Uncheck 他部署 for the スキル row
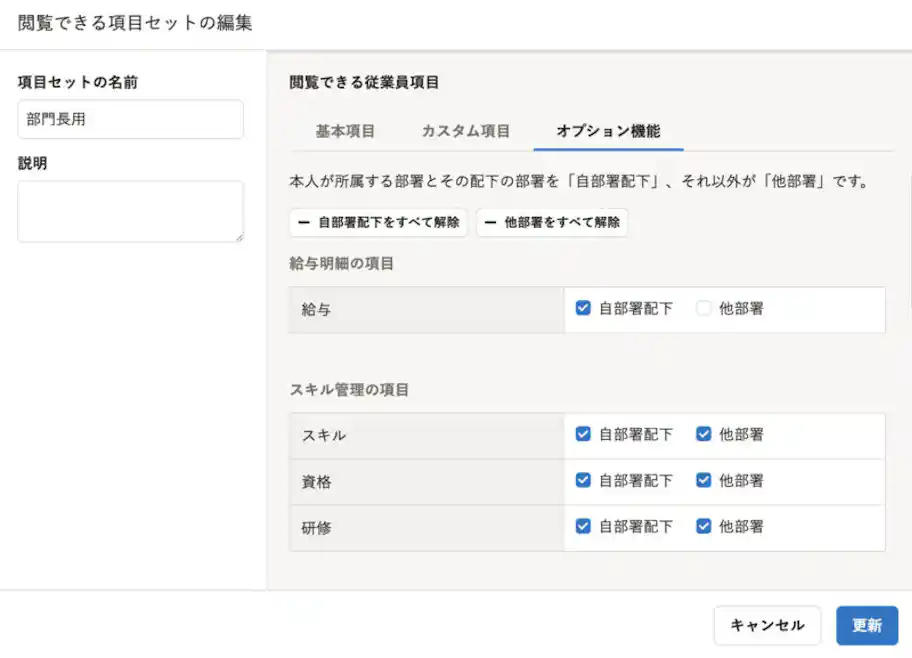912x658 pixels. 704,435
